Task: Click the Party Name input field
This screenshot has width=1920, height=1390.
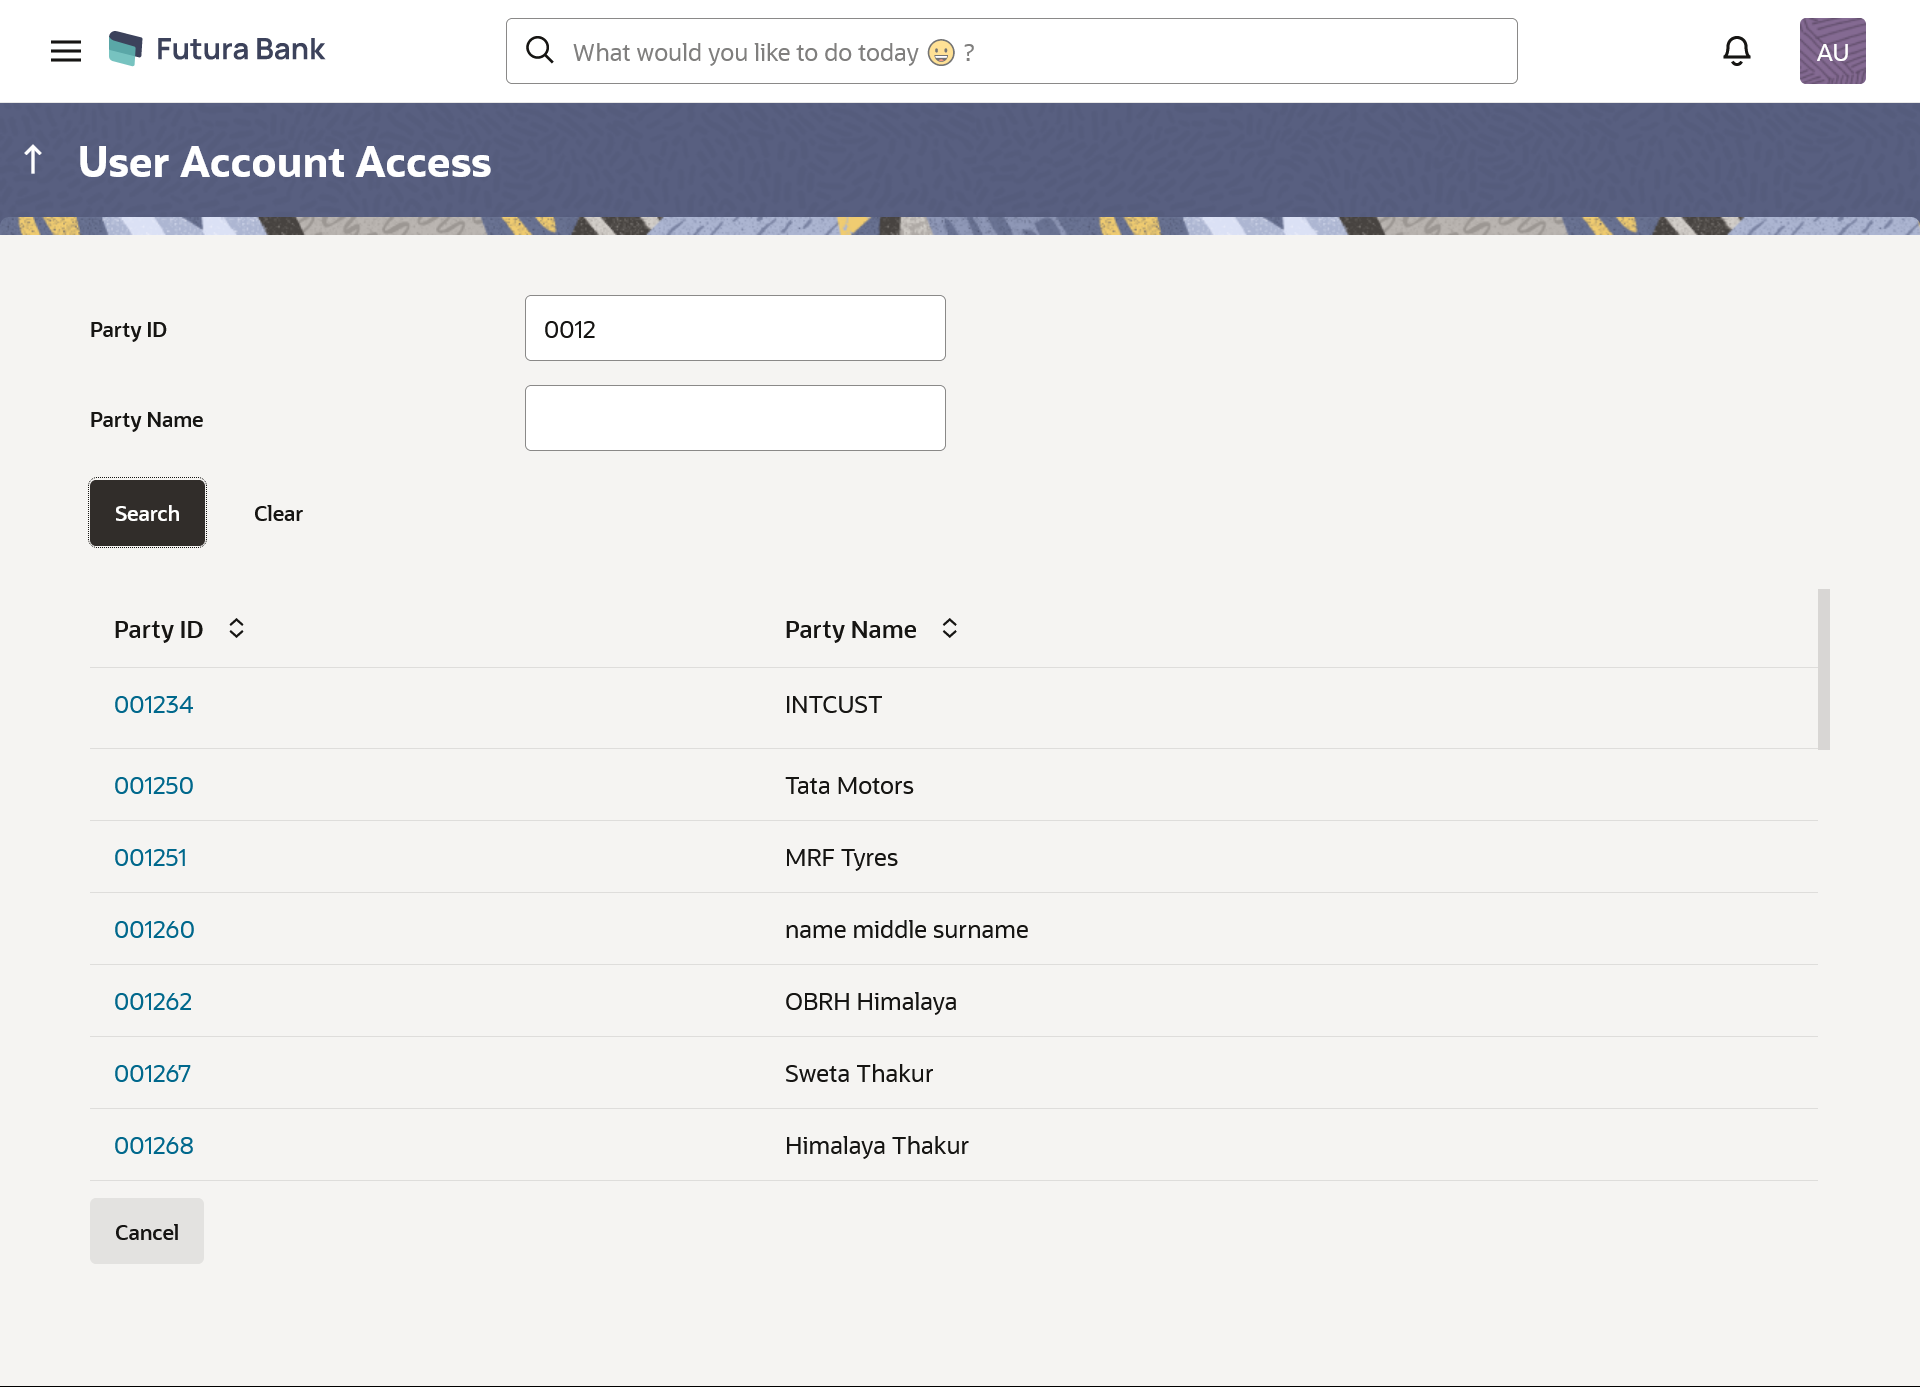Action: coord(735,418)
